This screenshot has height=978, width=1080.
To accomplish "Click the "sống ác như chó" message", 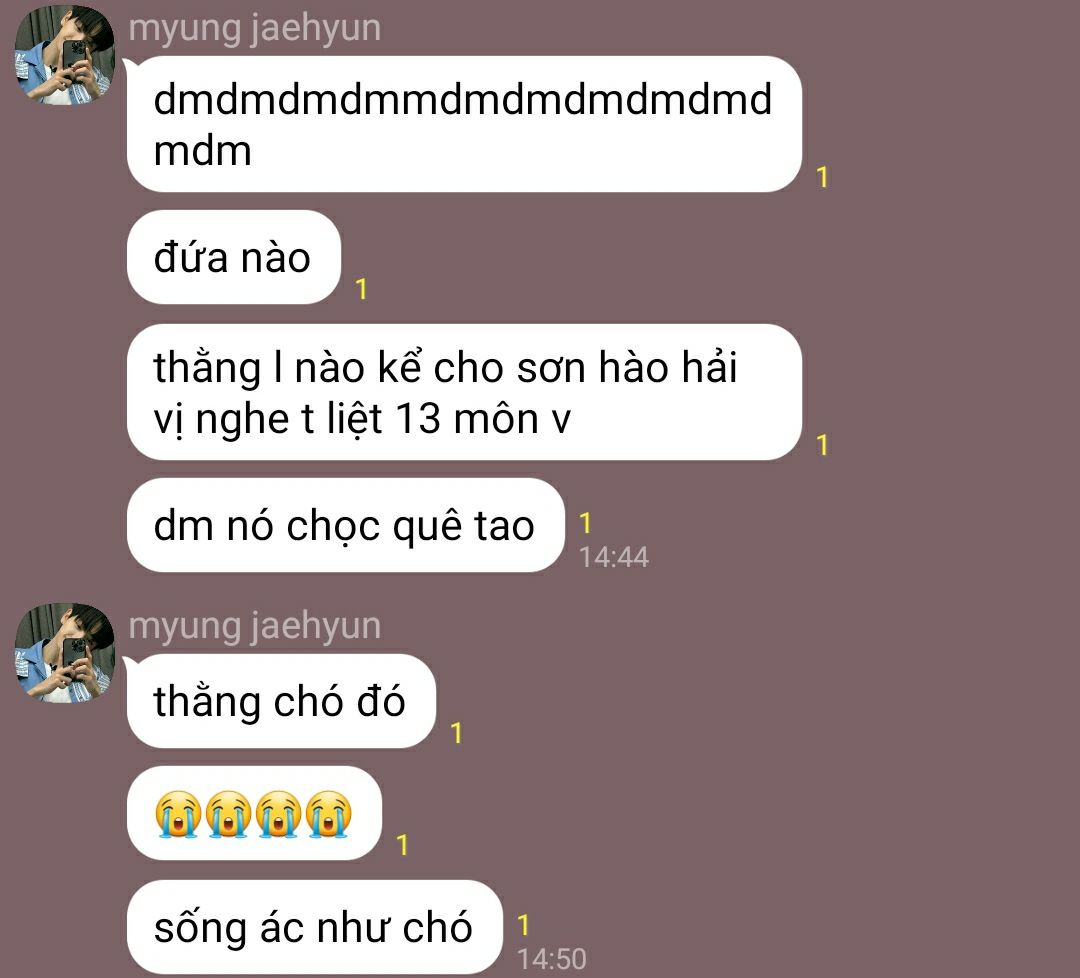I will [x=315, y=926].
